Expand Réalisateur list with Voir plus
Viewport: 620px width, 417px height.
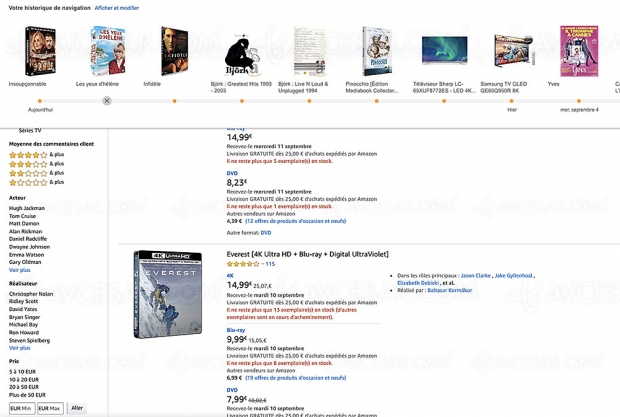[19, 348]
